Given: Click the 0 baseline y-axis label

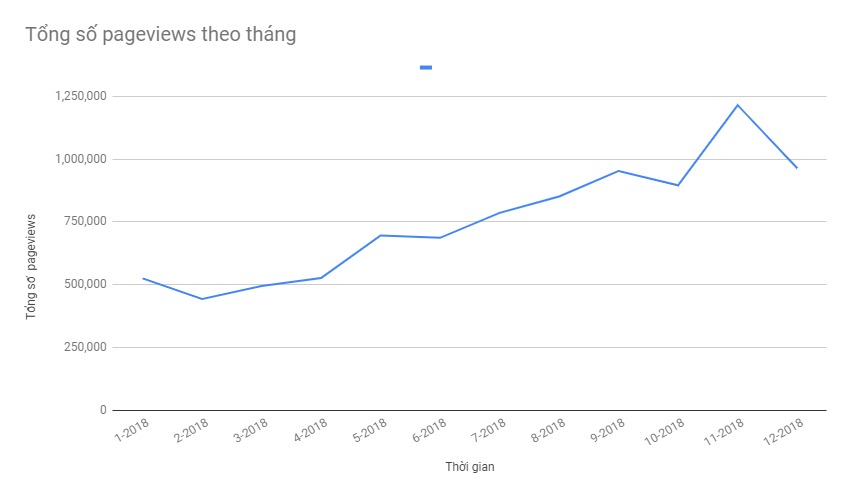Looking at the screenshot, I should [103, 410].
